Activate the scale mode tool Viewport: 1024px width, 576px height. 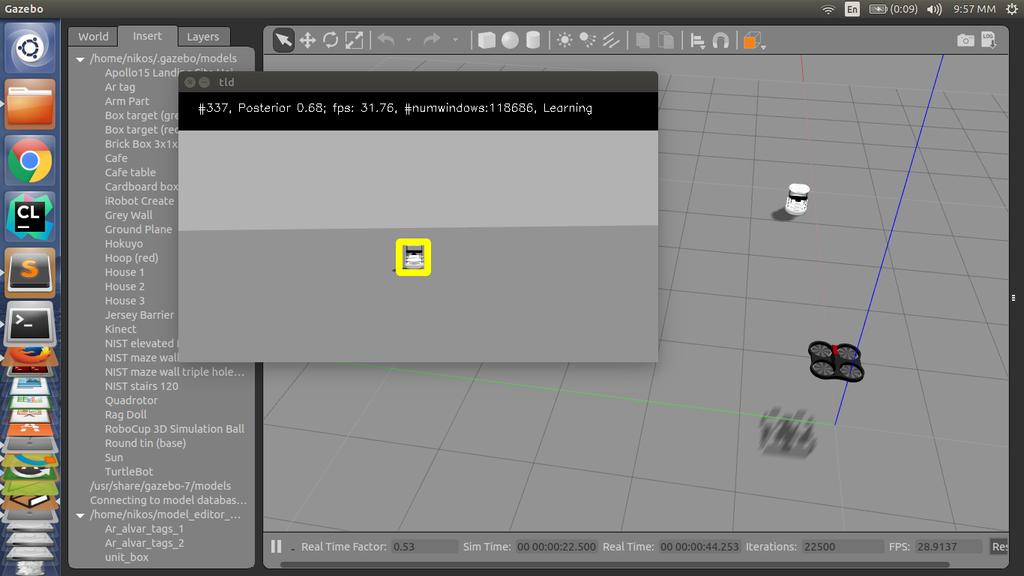tap(354, 40)
